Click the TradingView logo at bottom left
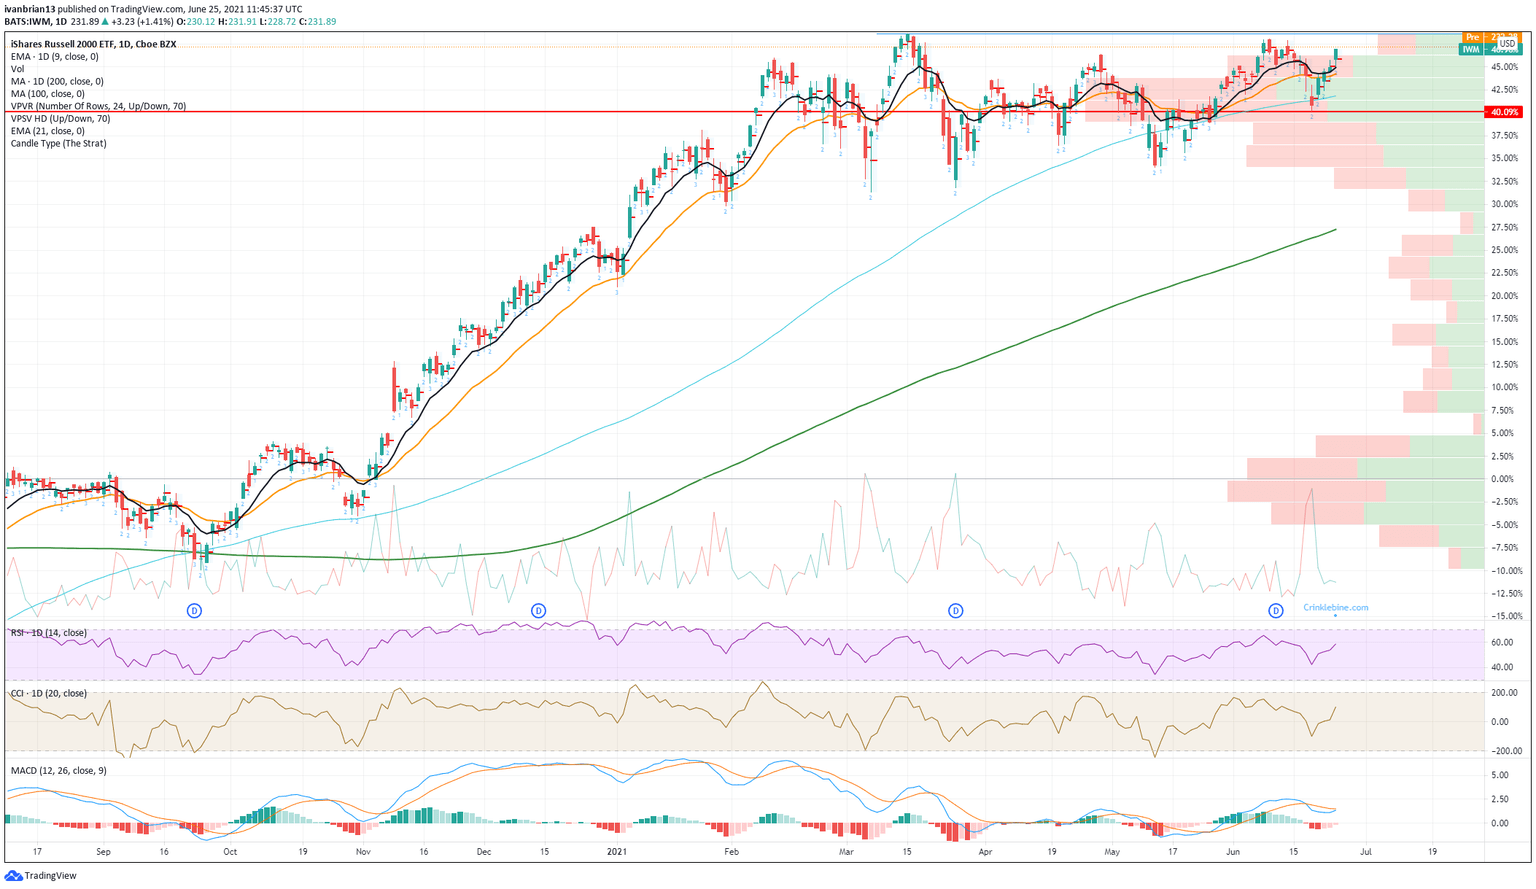Viewport: 1536px width, 889px height. pyautogui.click(x=39, y=876)
